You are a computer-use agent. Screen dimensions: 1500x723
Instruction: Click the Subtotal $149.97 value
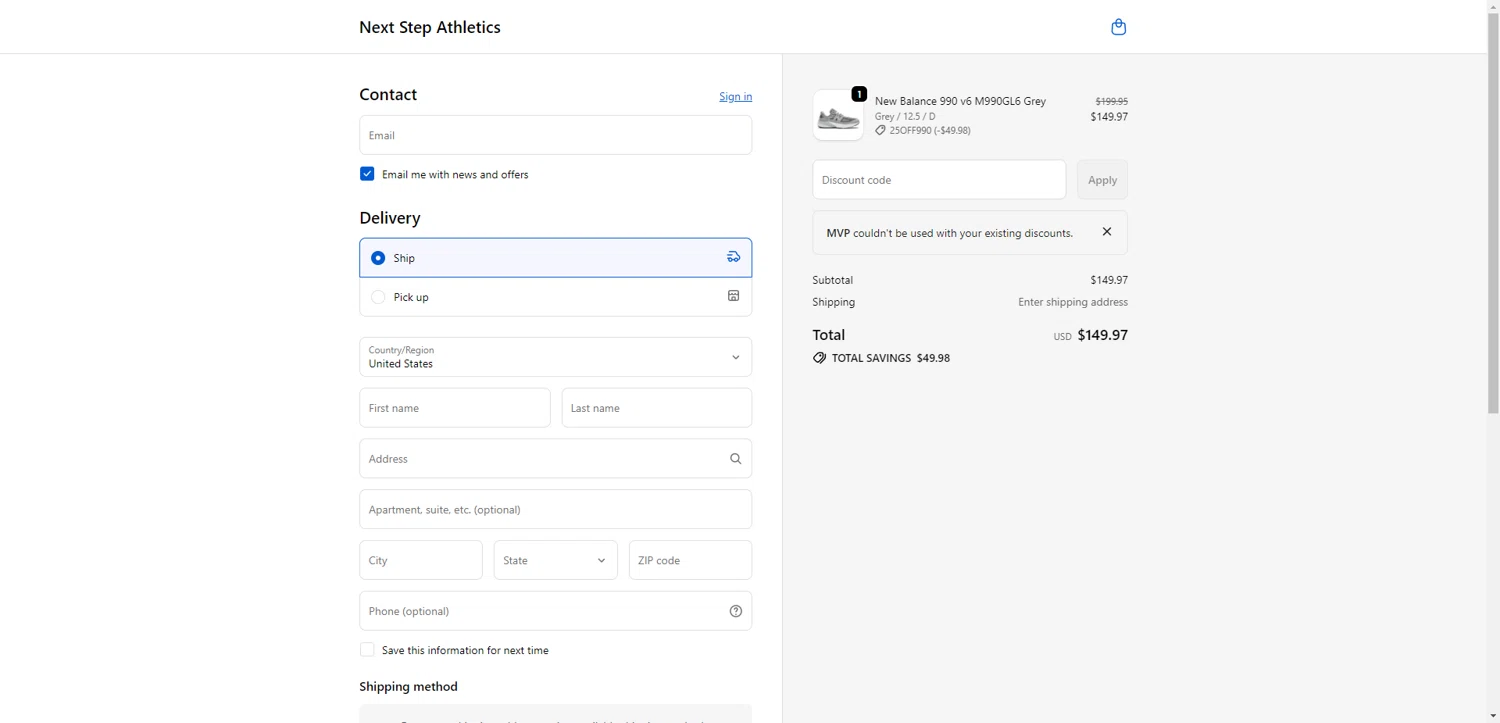coord(1109,280)
